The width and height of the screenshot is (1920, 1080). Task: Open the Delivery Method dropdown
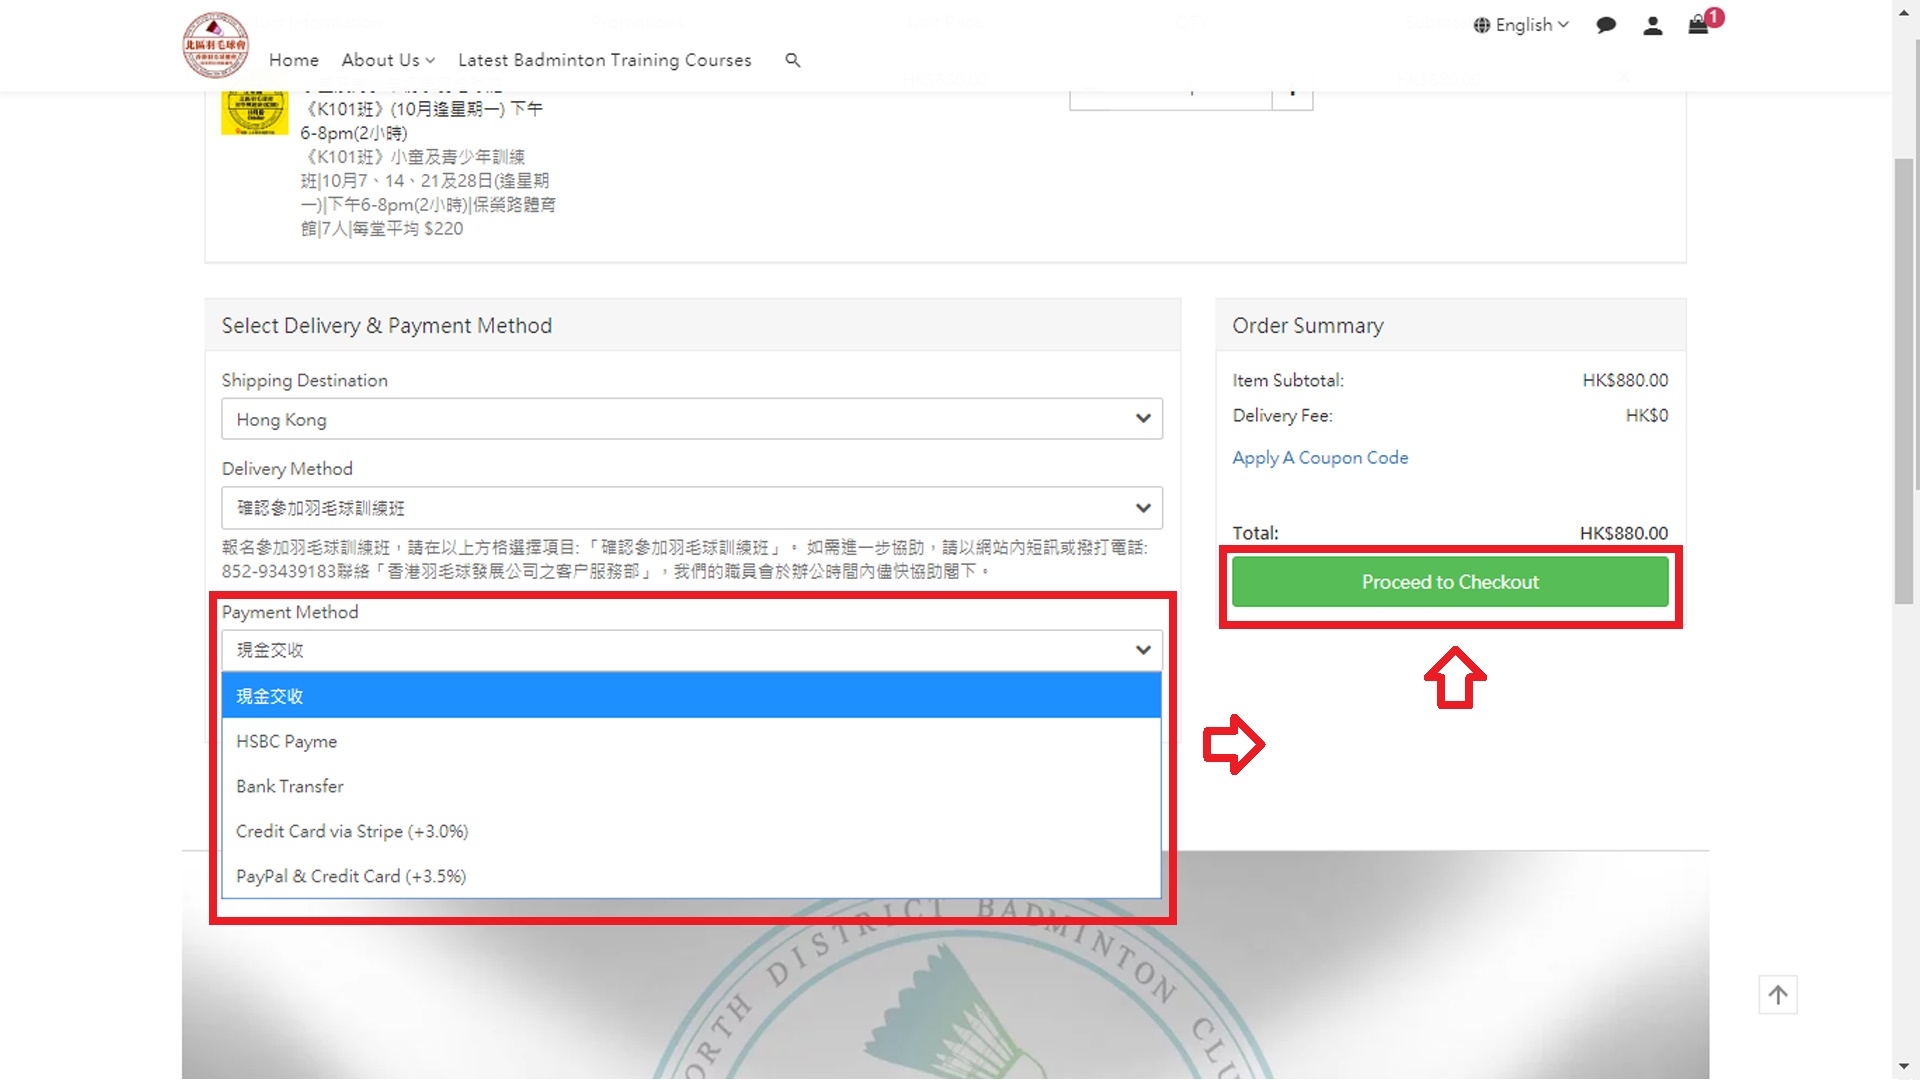[691, 508]
